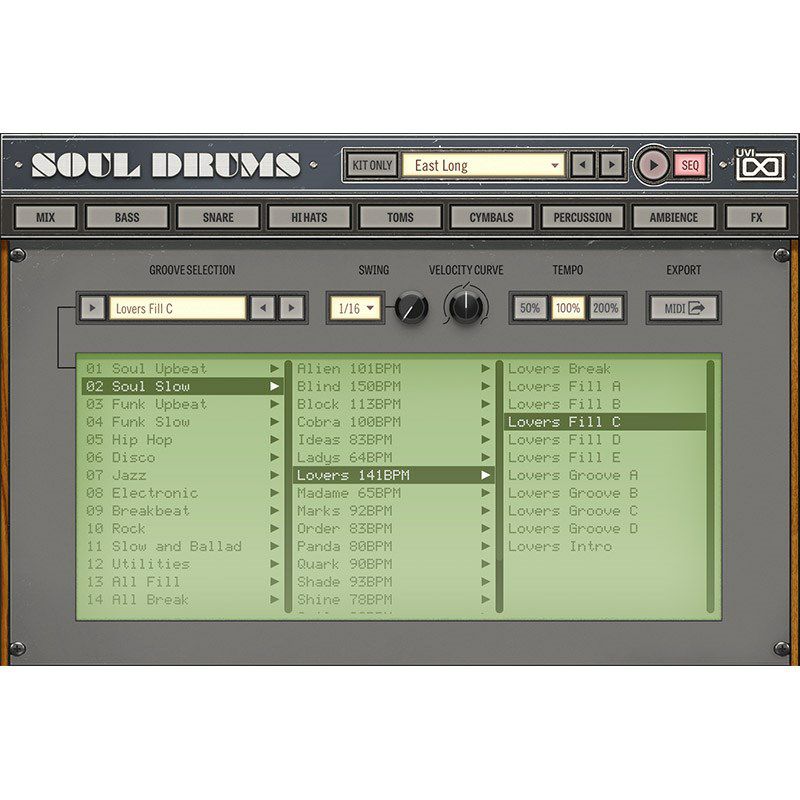Select 03 Funk Upbeat category
Viewport: 800px width, 800px height.
[183, 404]
